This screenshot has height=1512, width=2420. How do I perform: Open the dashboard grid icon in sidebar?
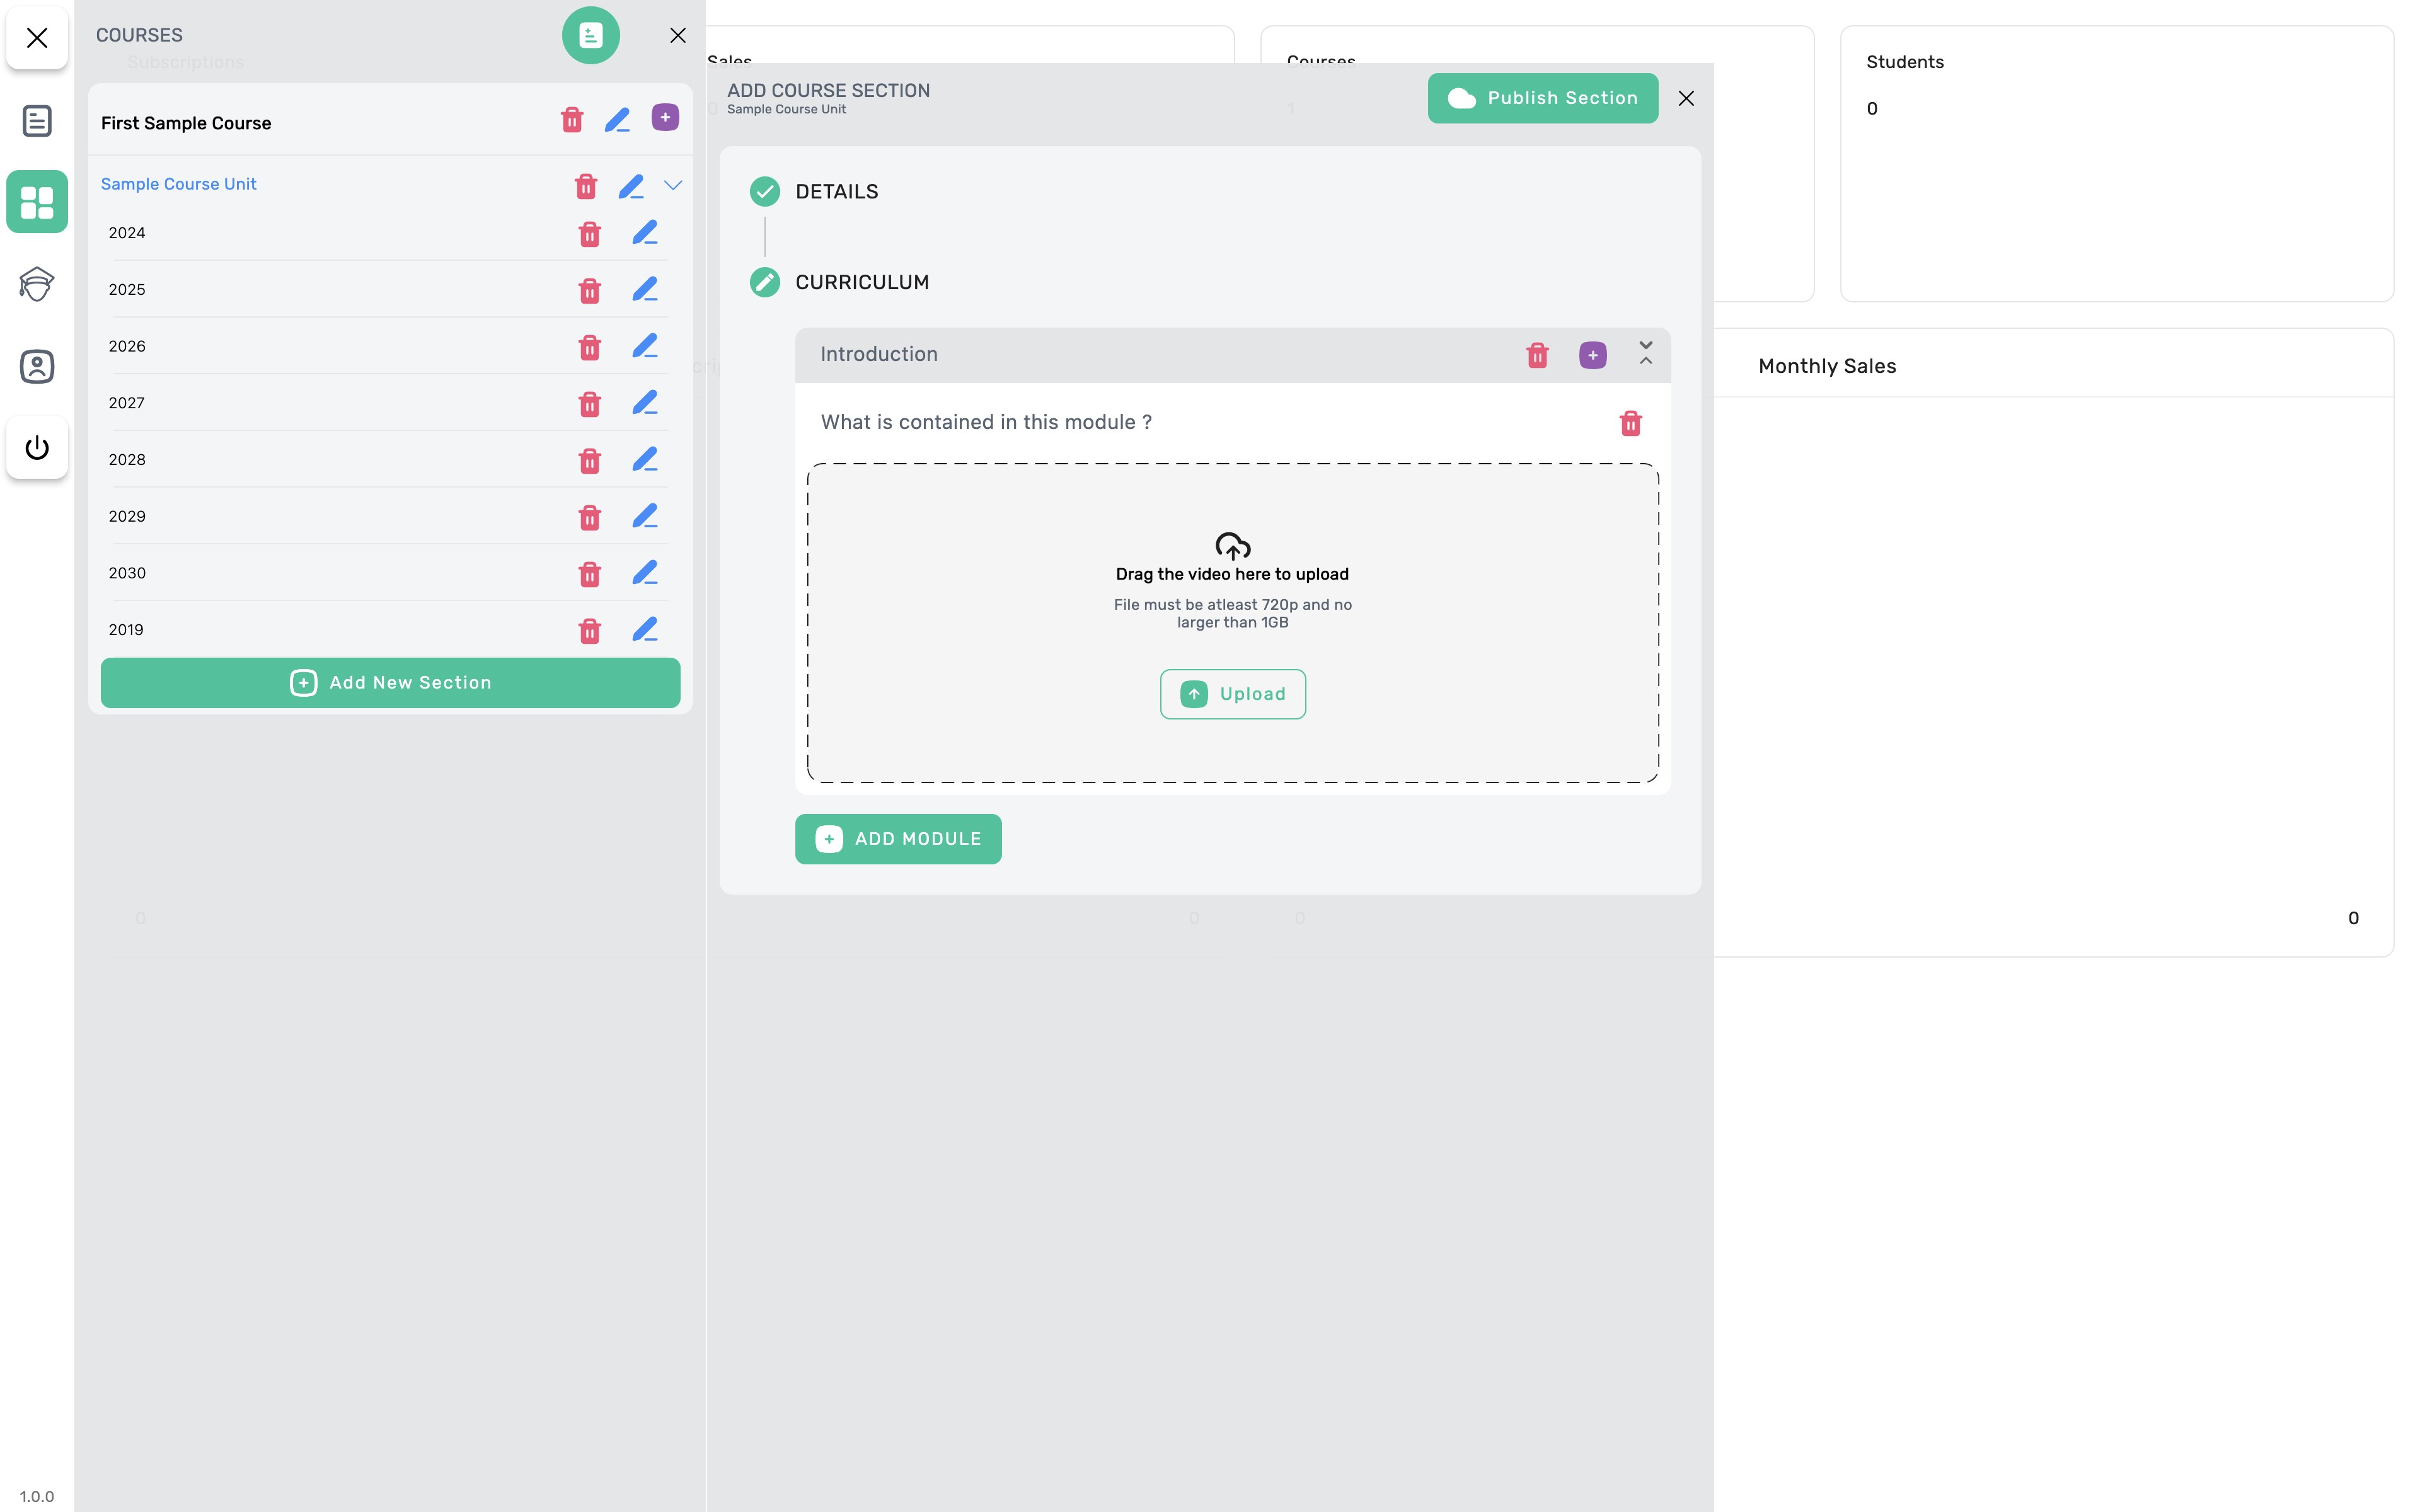[37, 202]
